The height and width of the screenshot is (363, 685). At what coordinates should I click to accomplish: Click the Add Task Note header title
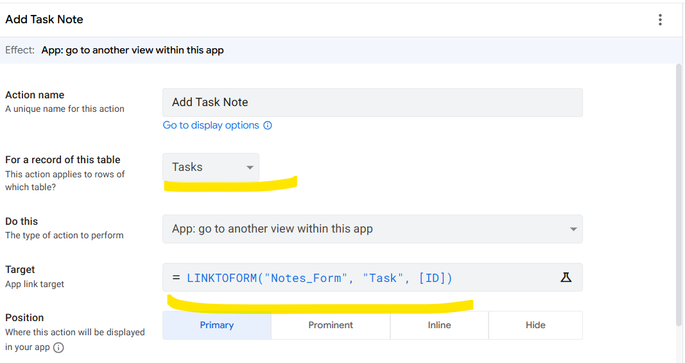44,19
